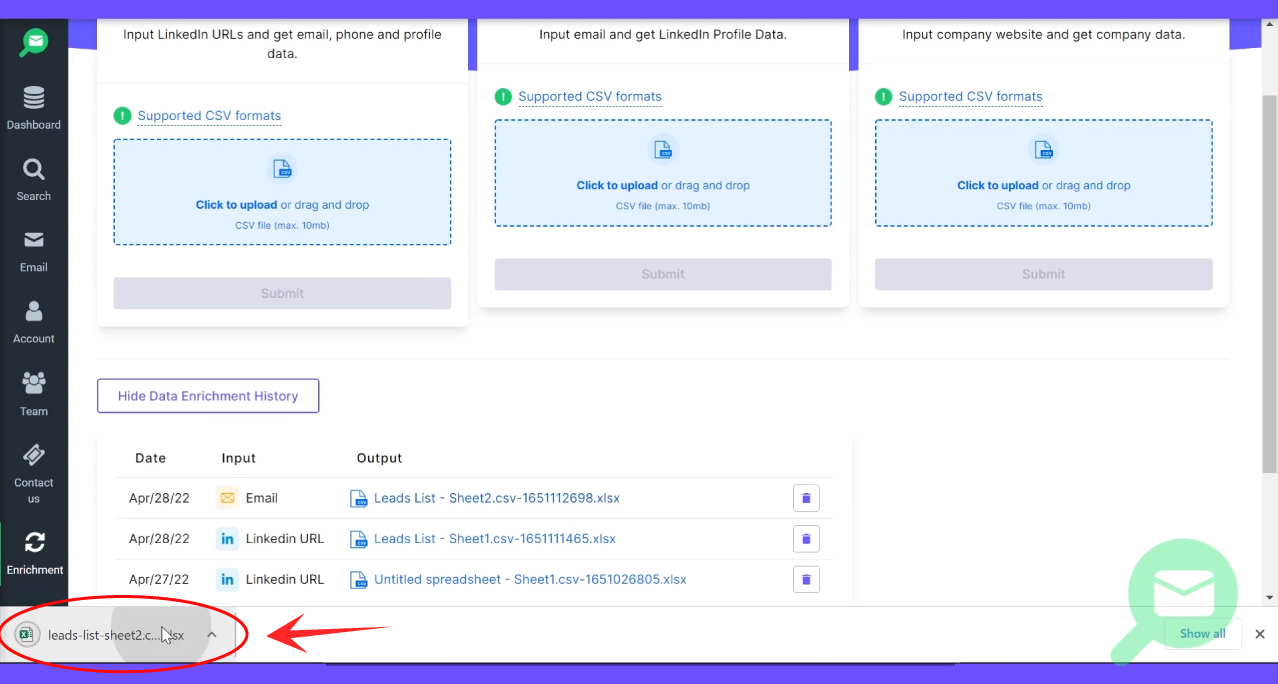The height and width of the screenshot is (684, 1278).
Task: Open Search in the sidebar
Action: tap(34, 180)
